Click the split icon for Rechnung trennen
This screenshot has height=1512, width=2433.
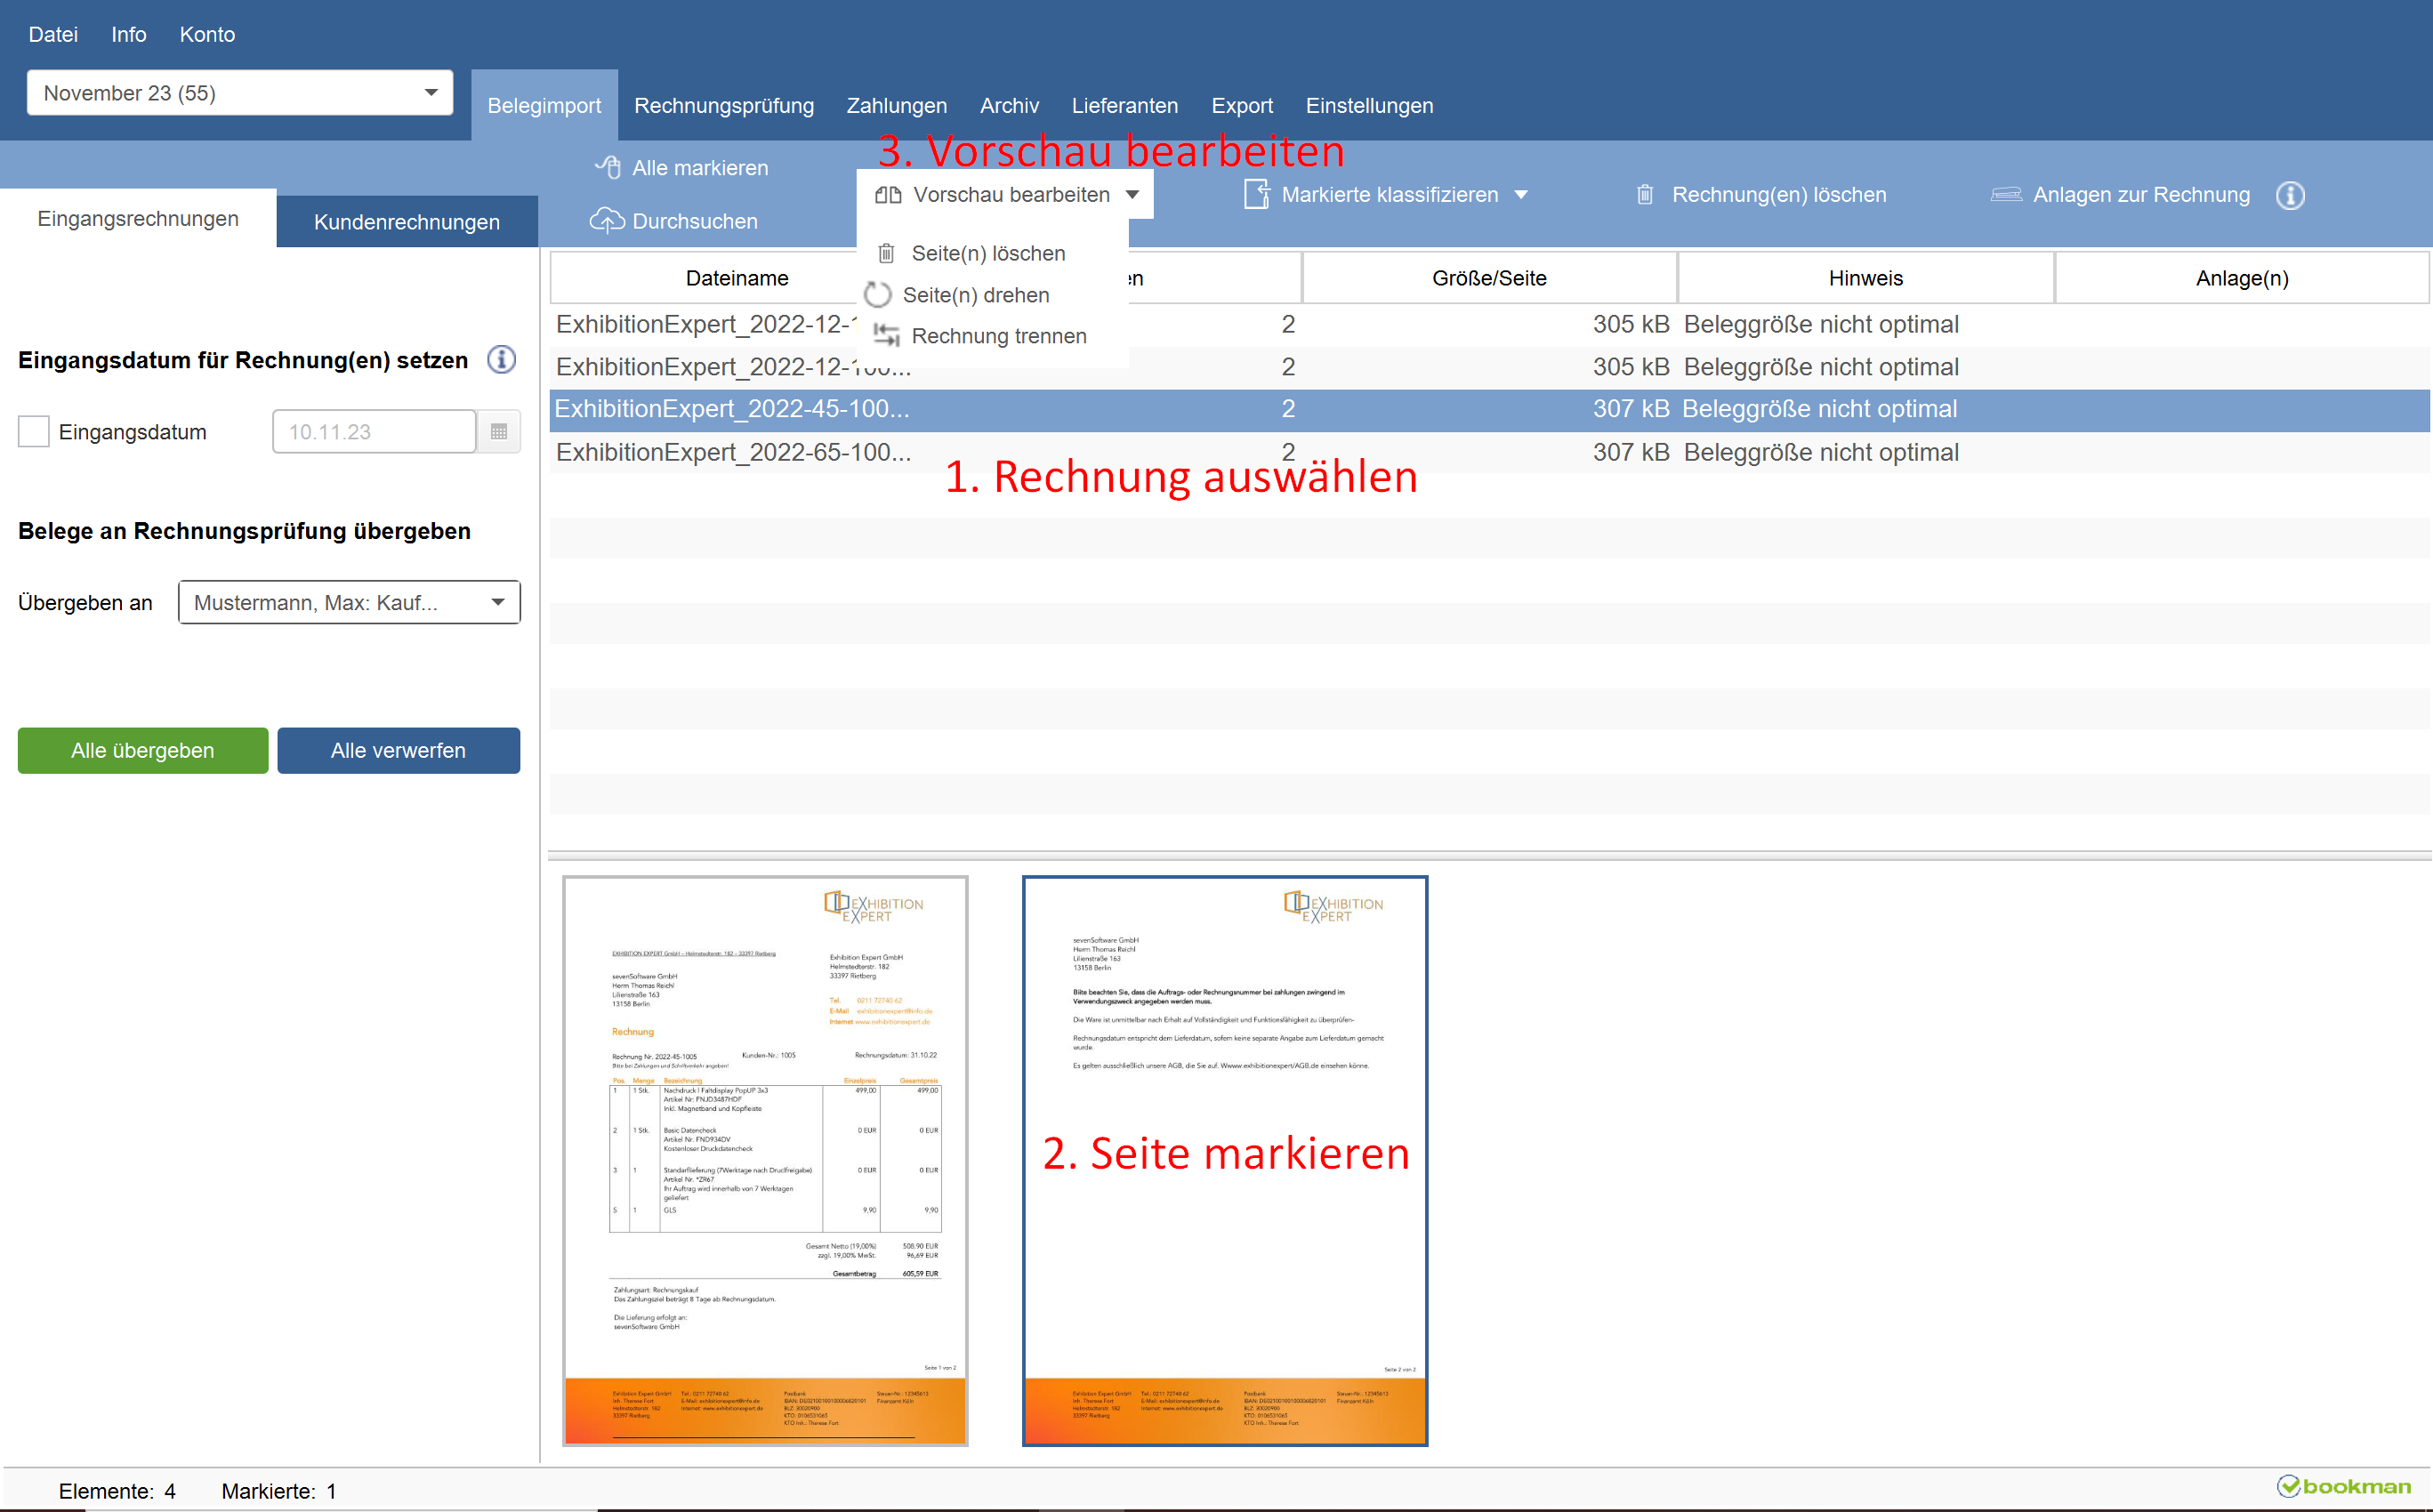(886, 335)
